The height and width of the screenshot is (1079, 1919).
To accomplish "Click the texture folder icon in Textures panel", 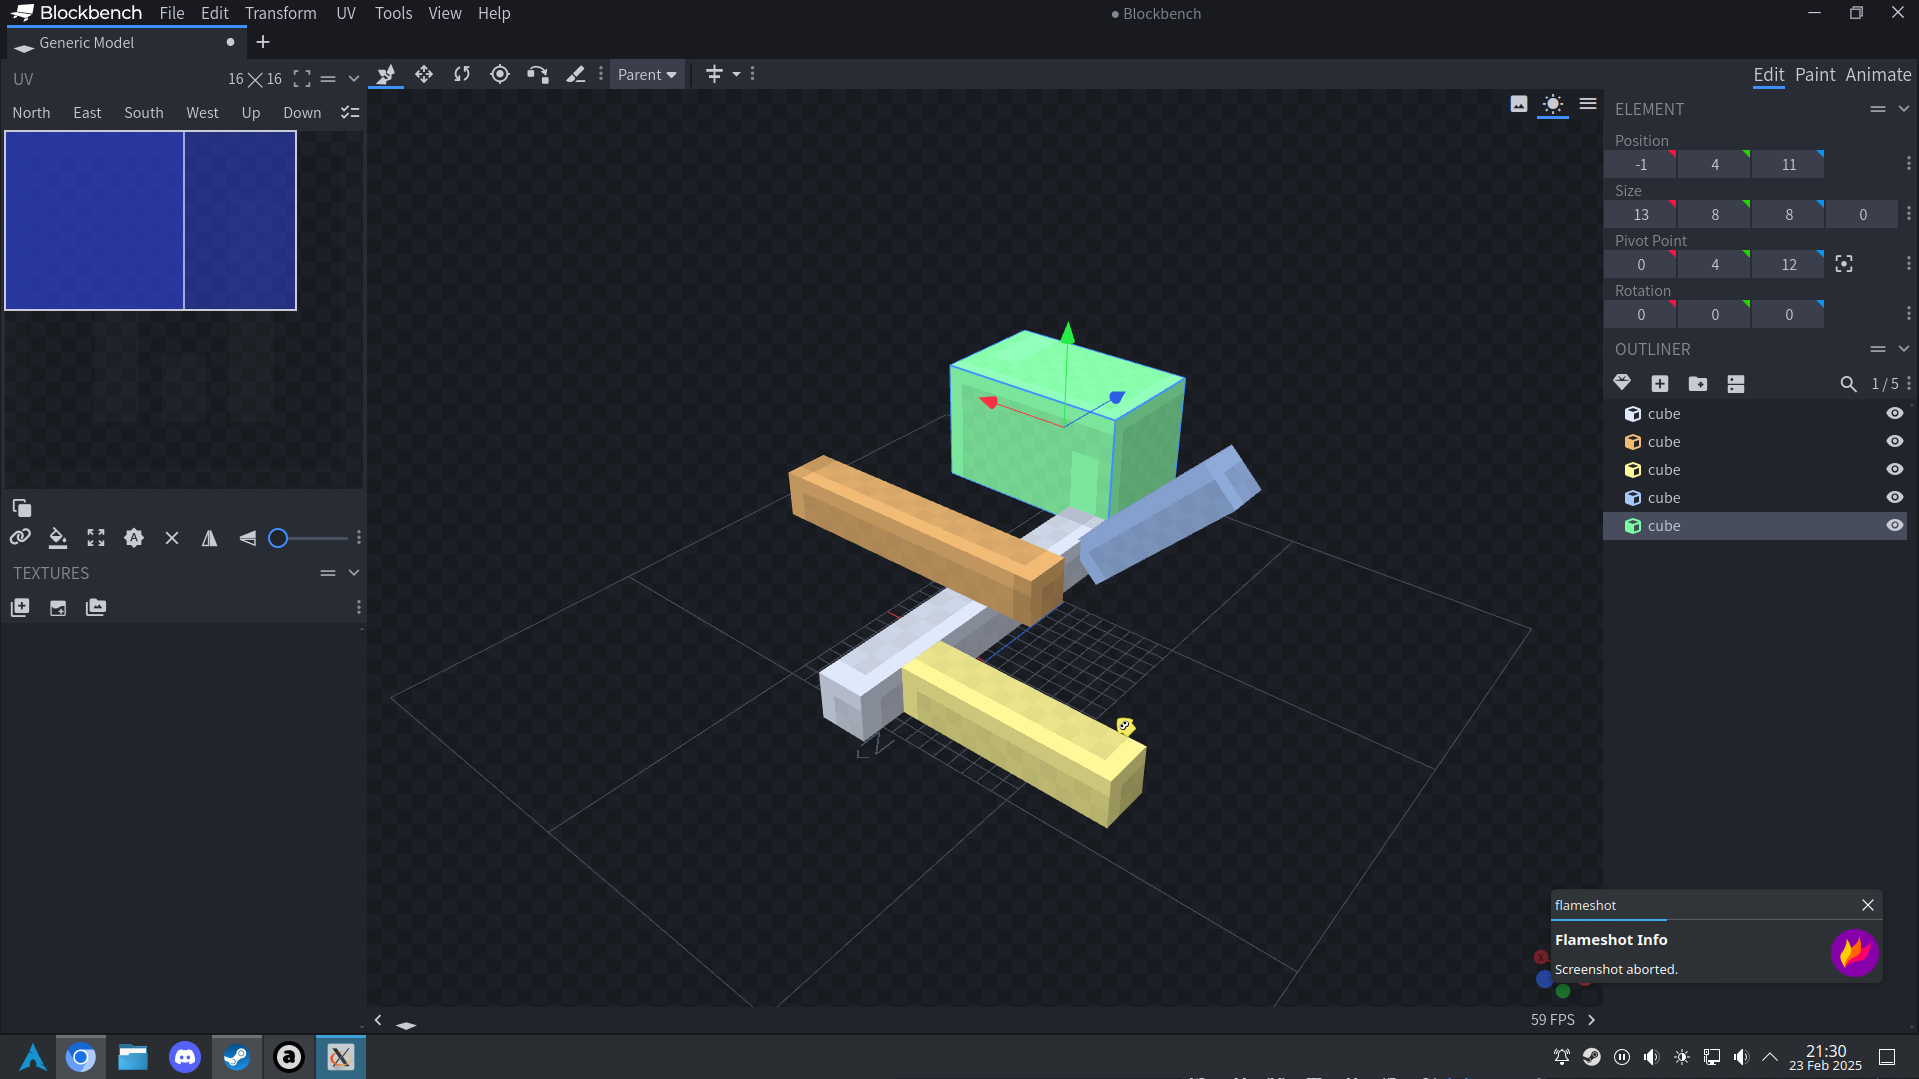I will (x=96, y=608).
